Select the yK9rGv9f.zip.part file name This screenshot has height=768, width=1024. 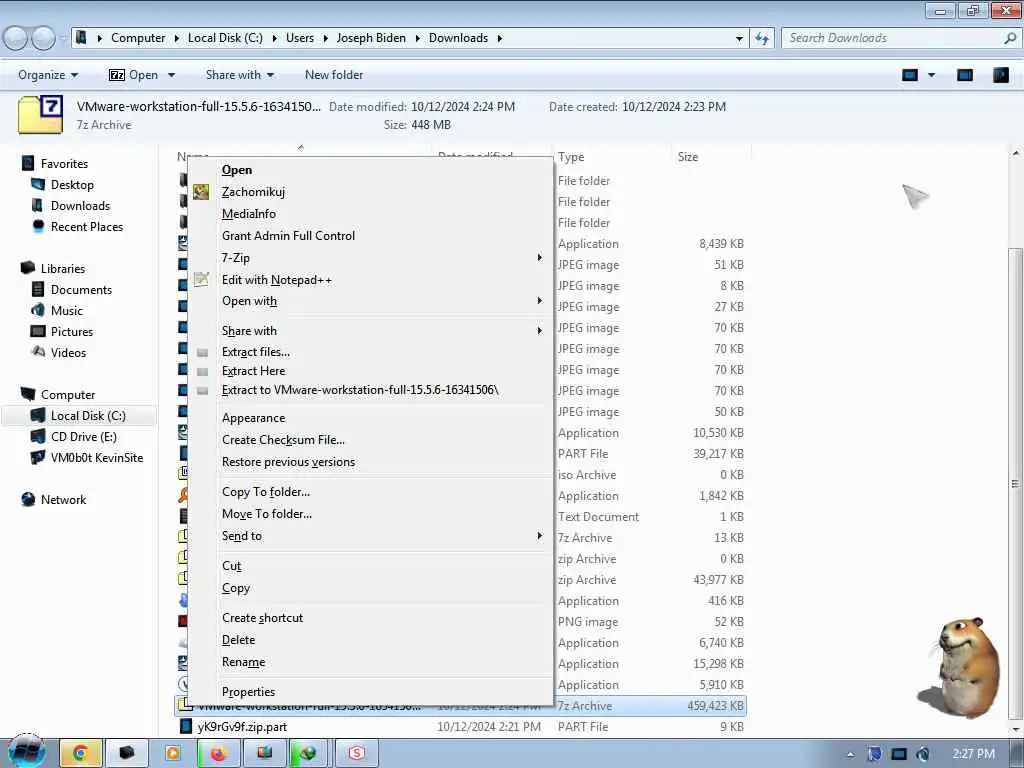[x=242, y=726]
